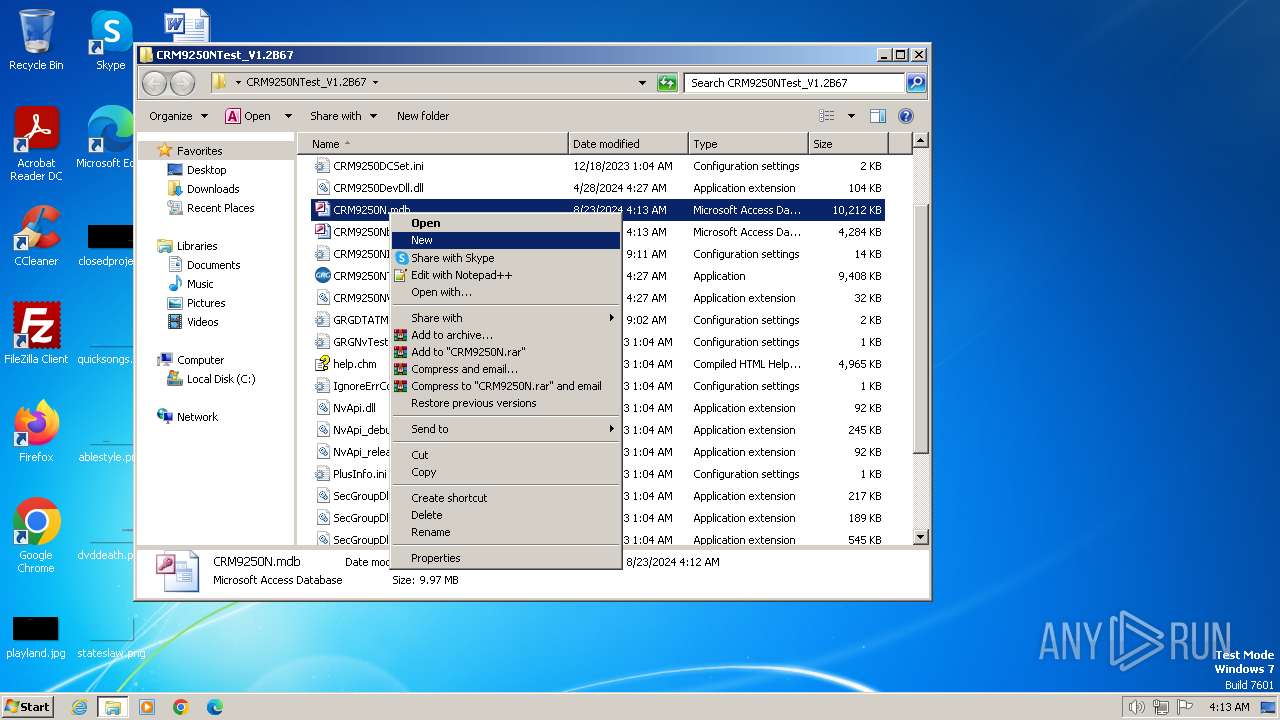Choose Edit with Notepad++

click(x=506, y=275)
